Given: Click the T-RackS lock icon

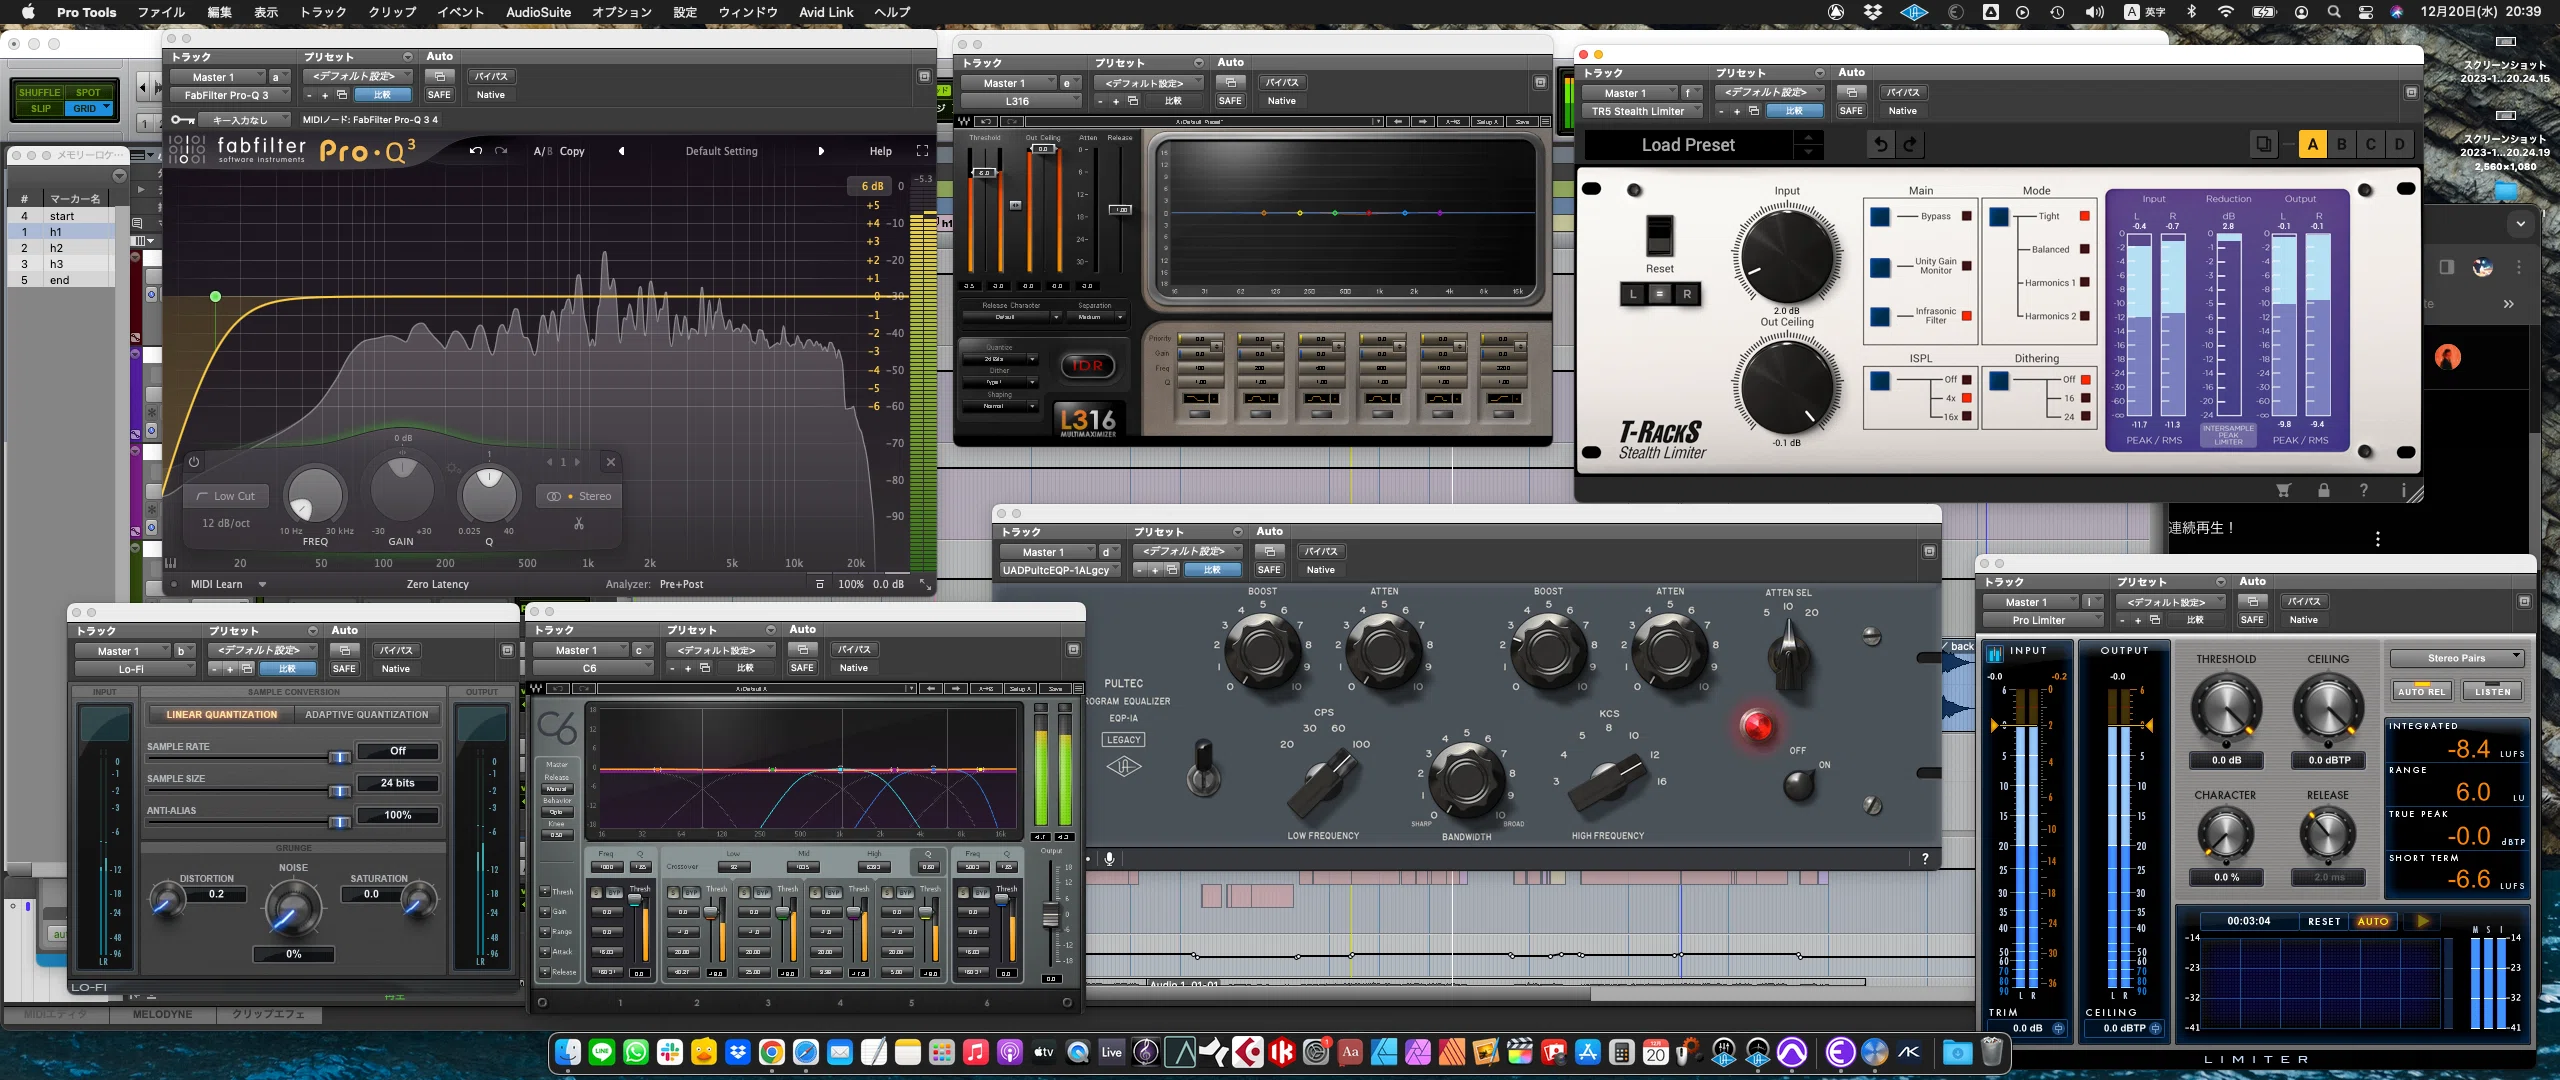Looking at the screenshot, I should point(2323,490).
